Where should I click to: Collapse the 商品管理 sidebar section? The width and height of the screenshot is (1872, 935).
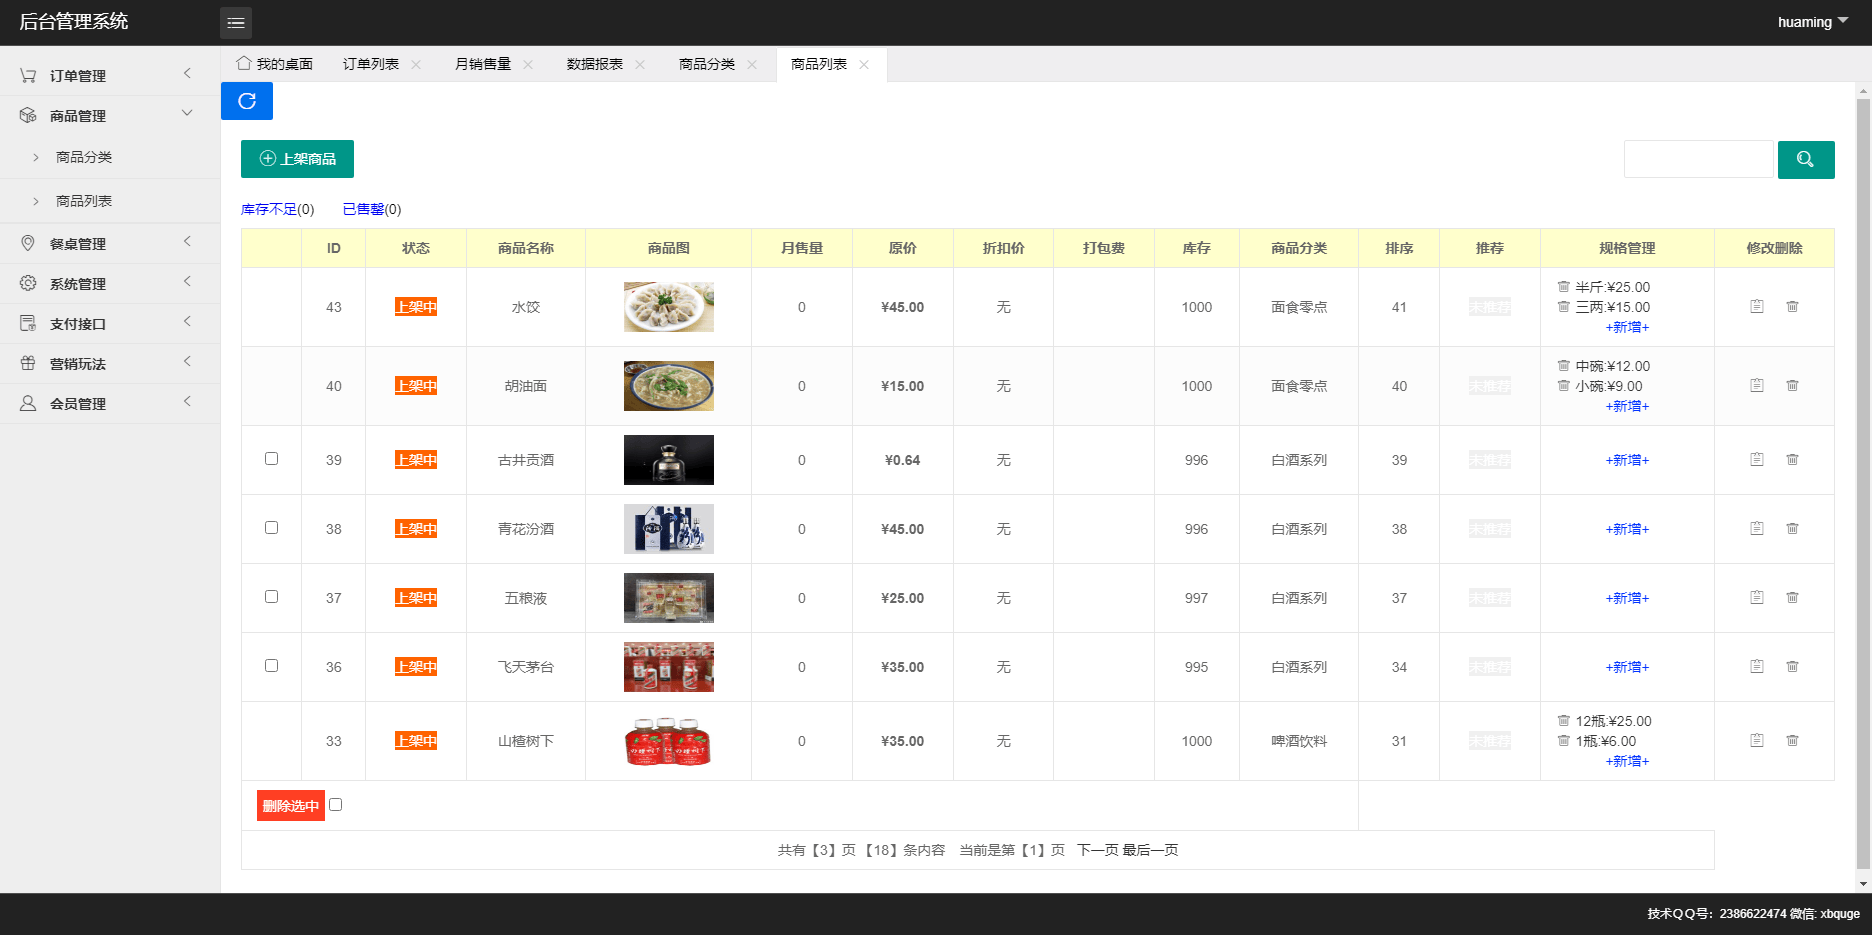110,116
